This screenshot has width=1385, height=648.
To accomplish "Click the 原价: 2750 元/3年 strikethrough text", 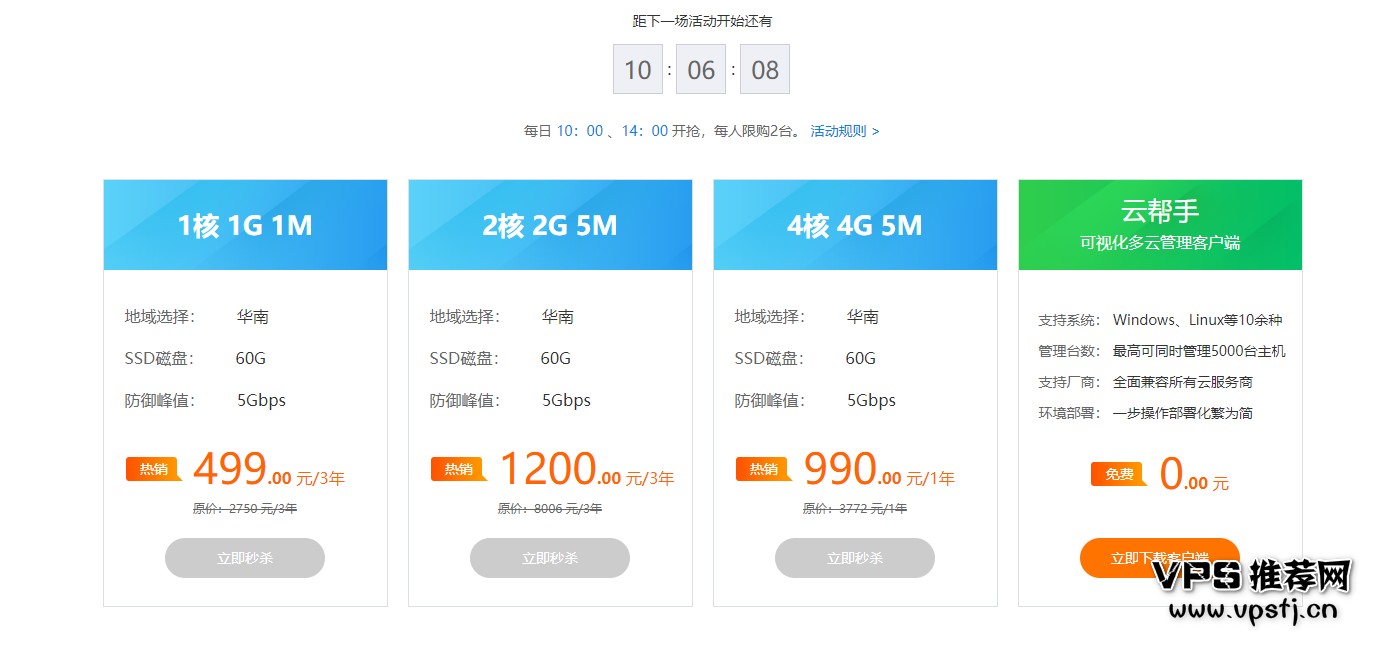I will tap(245, 509).
